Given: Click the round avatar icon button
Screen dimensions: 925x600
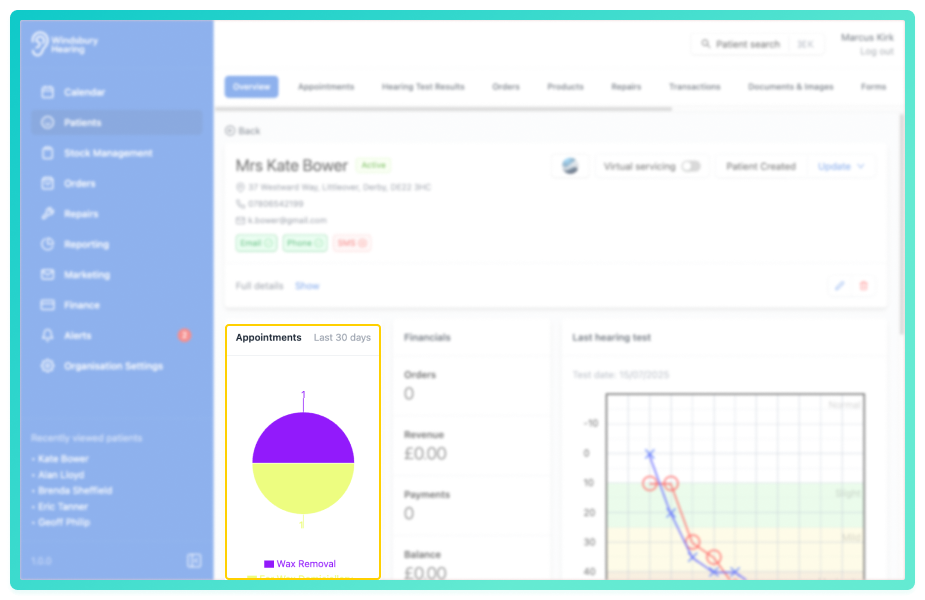Looking at the screenshot, I should point(570,166).
